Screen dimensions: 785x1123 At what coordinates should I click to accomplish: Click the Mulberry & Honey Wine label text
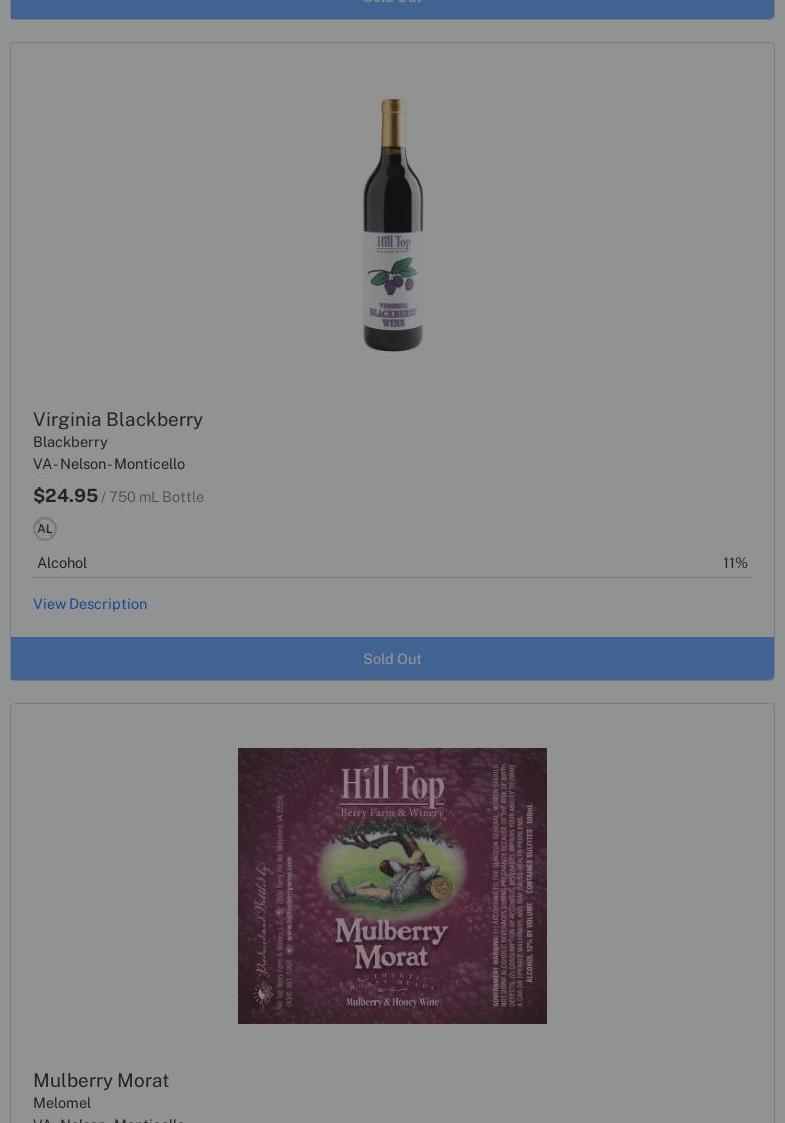point(392,1002)
